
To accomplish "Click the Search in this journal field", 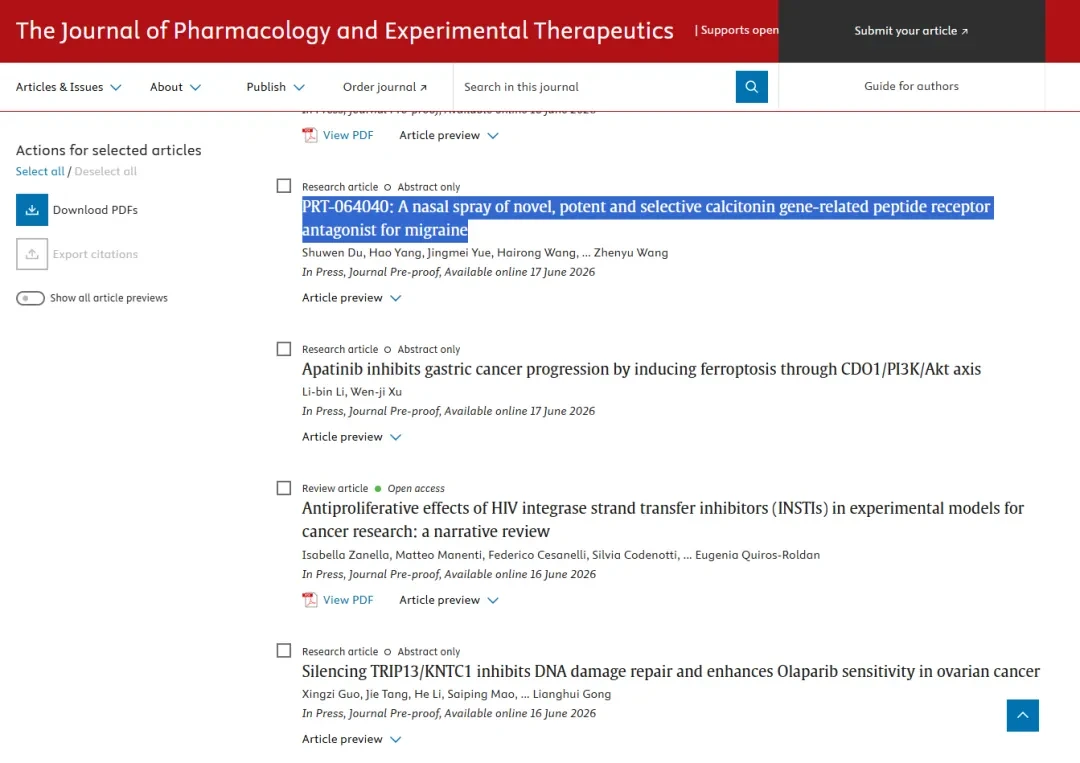I will pyautogui.click(x=595, y=87).
